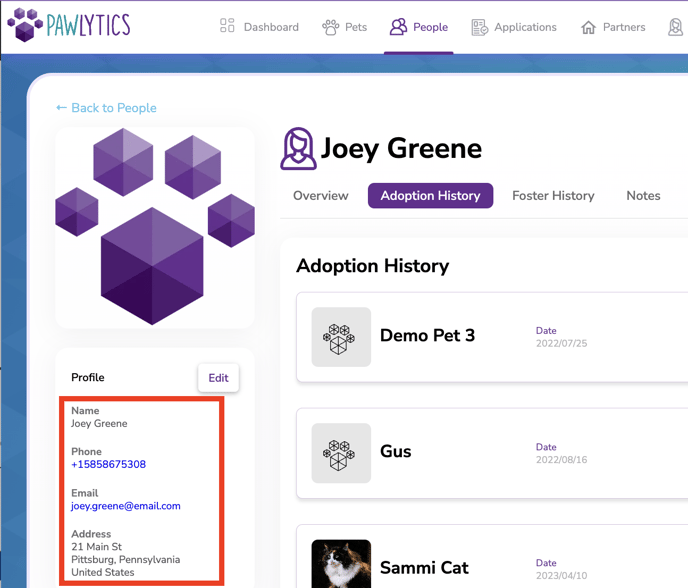Click the phone number +15858675308
Viewport: 688px width, 588px height.
108,464
